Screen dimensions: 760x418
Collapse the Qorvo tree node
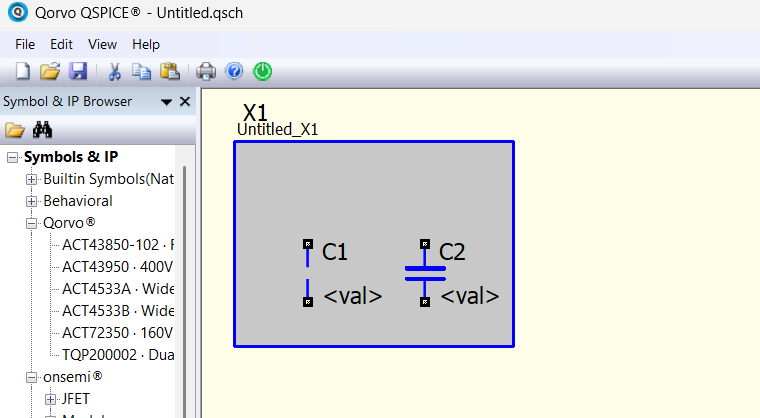31,223
